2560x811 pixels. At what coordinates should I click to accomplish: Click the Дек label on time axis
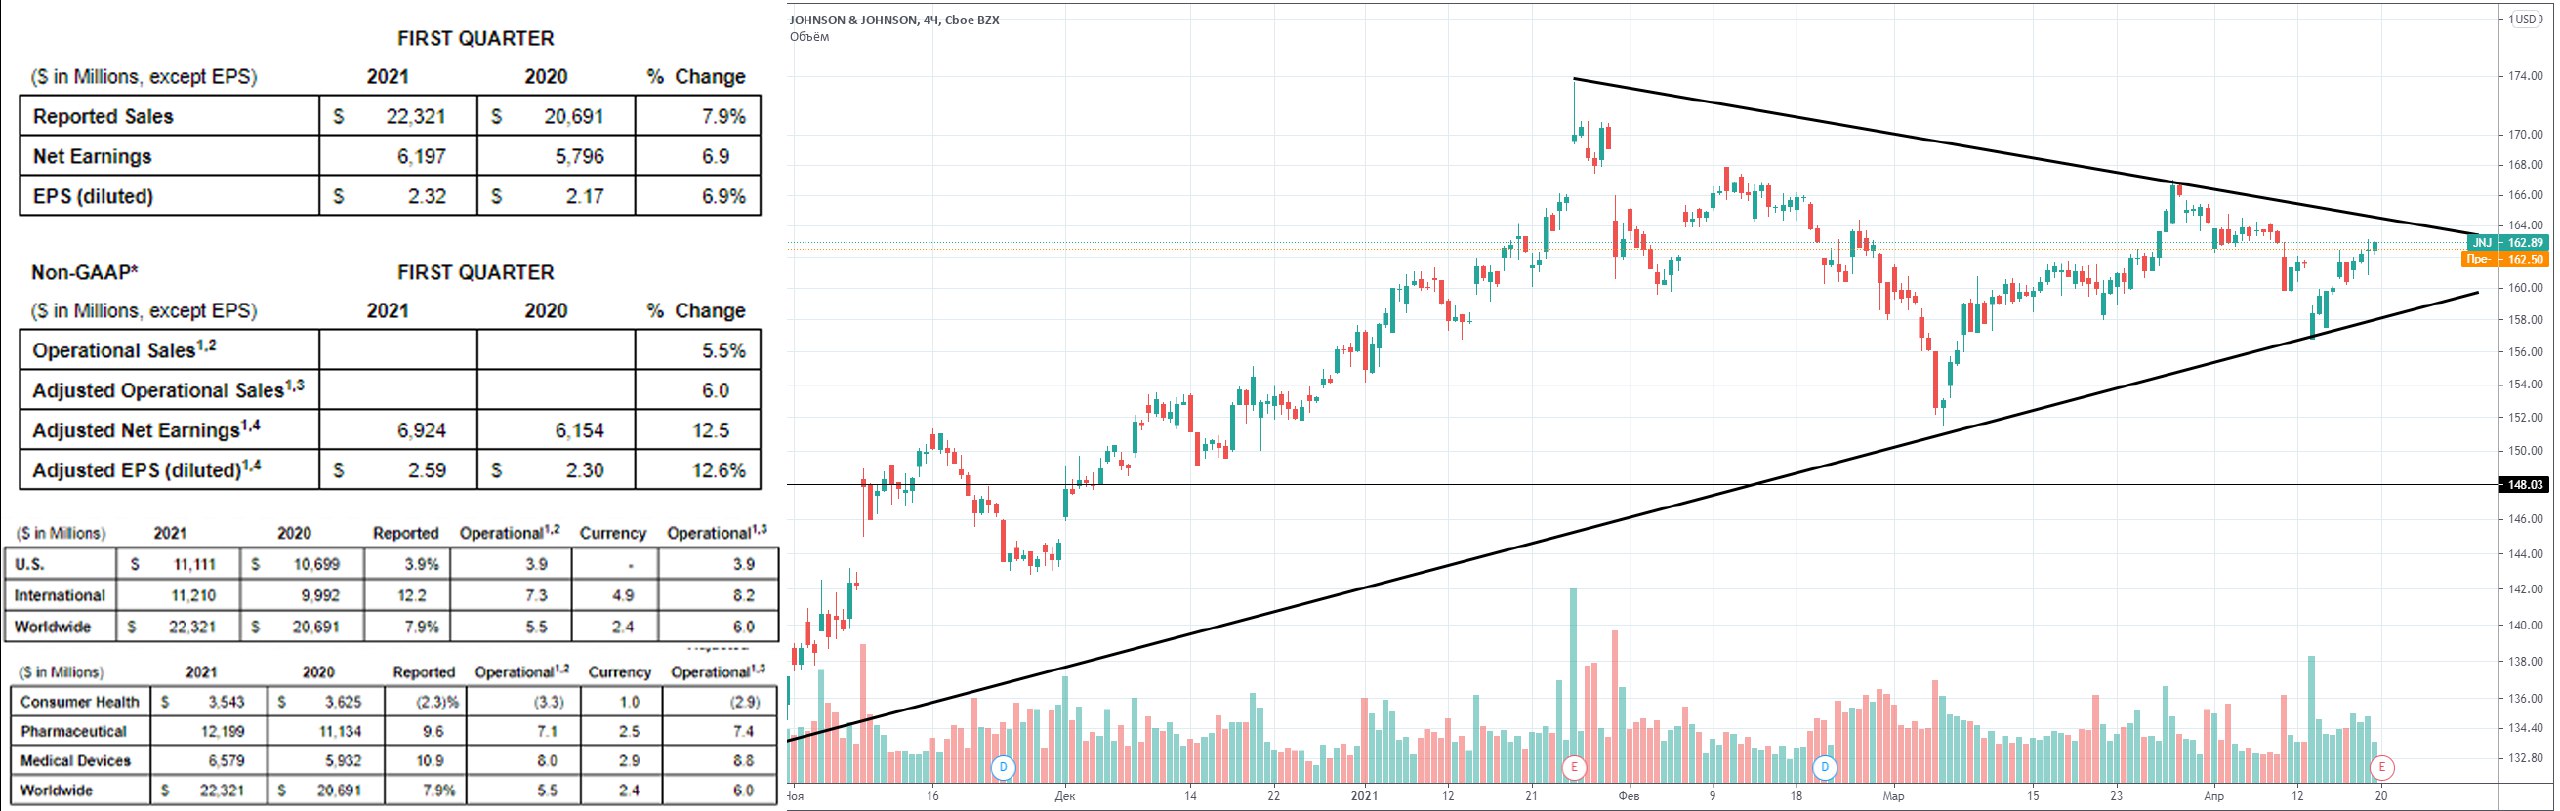1065,797
